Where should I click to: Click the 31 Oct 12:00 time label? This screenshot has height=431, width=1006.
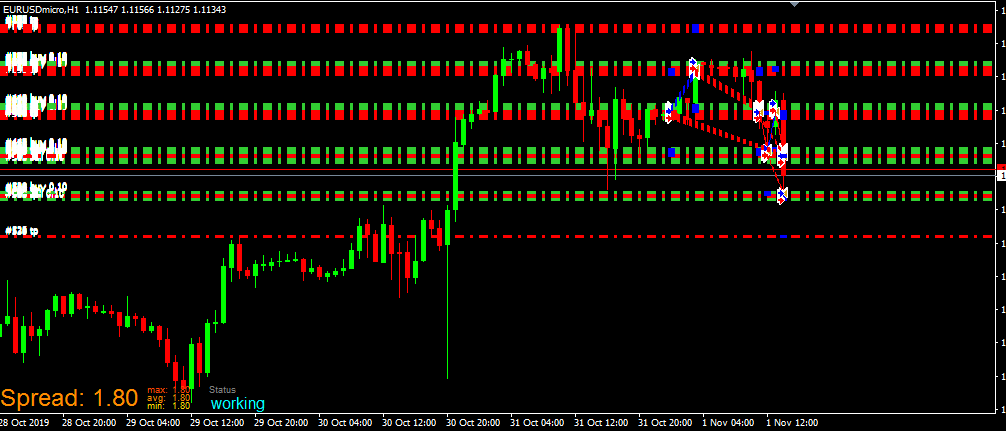(x=602, y=423)
